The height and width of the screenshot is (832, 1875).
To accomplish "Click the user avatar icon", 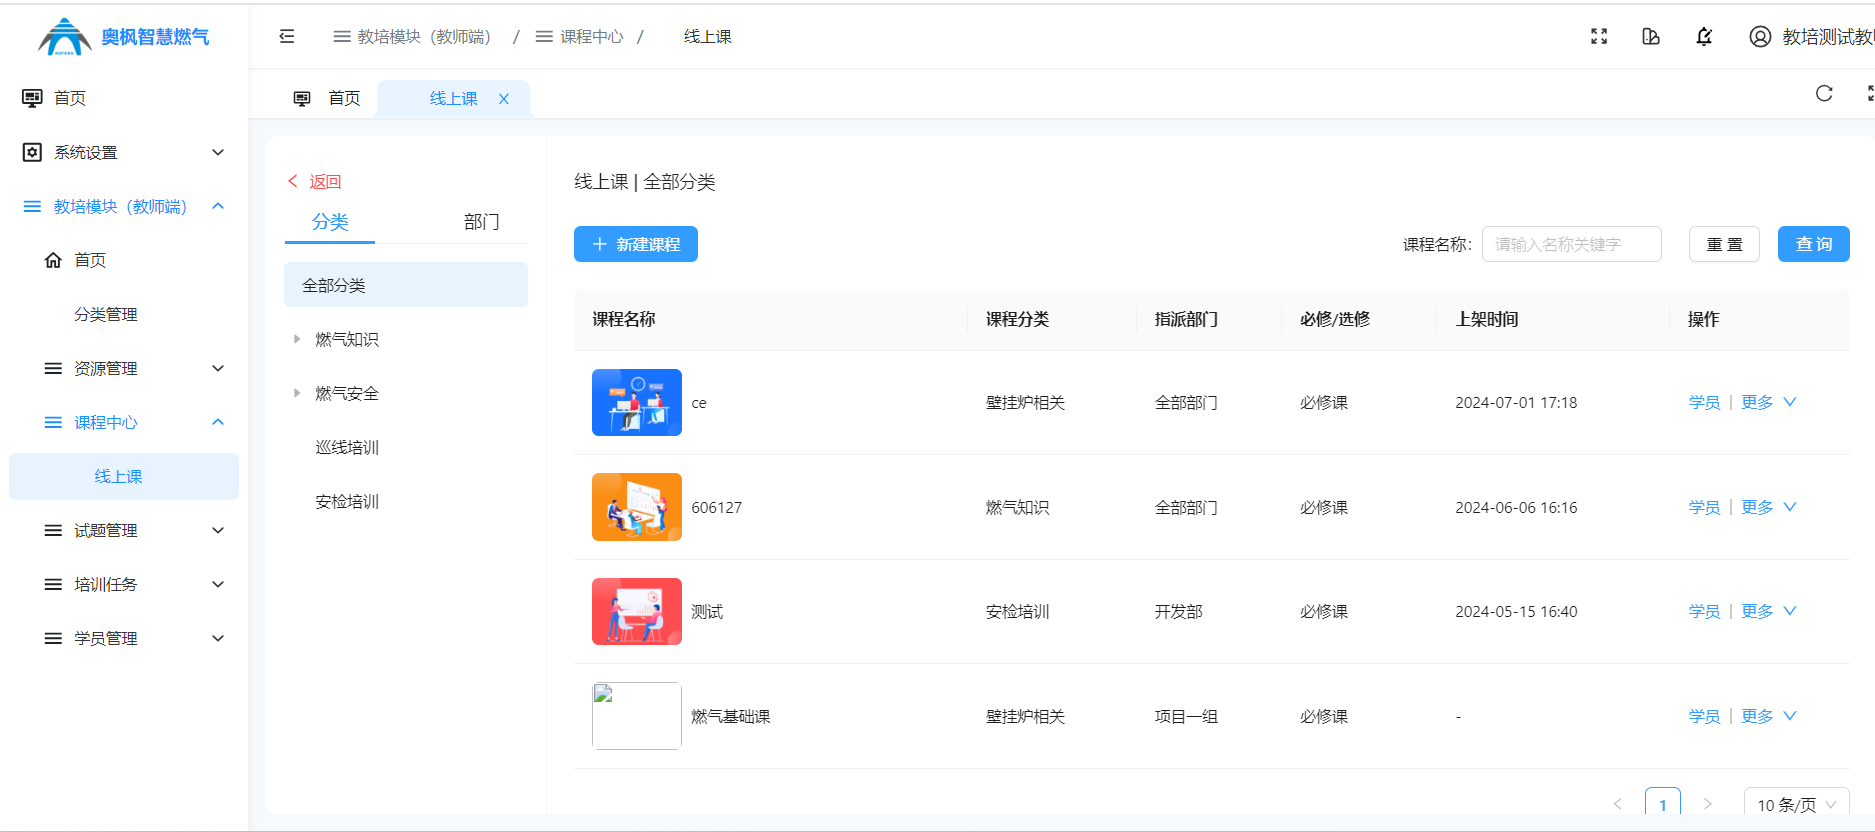I will pos(1760,36).
